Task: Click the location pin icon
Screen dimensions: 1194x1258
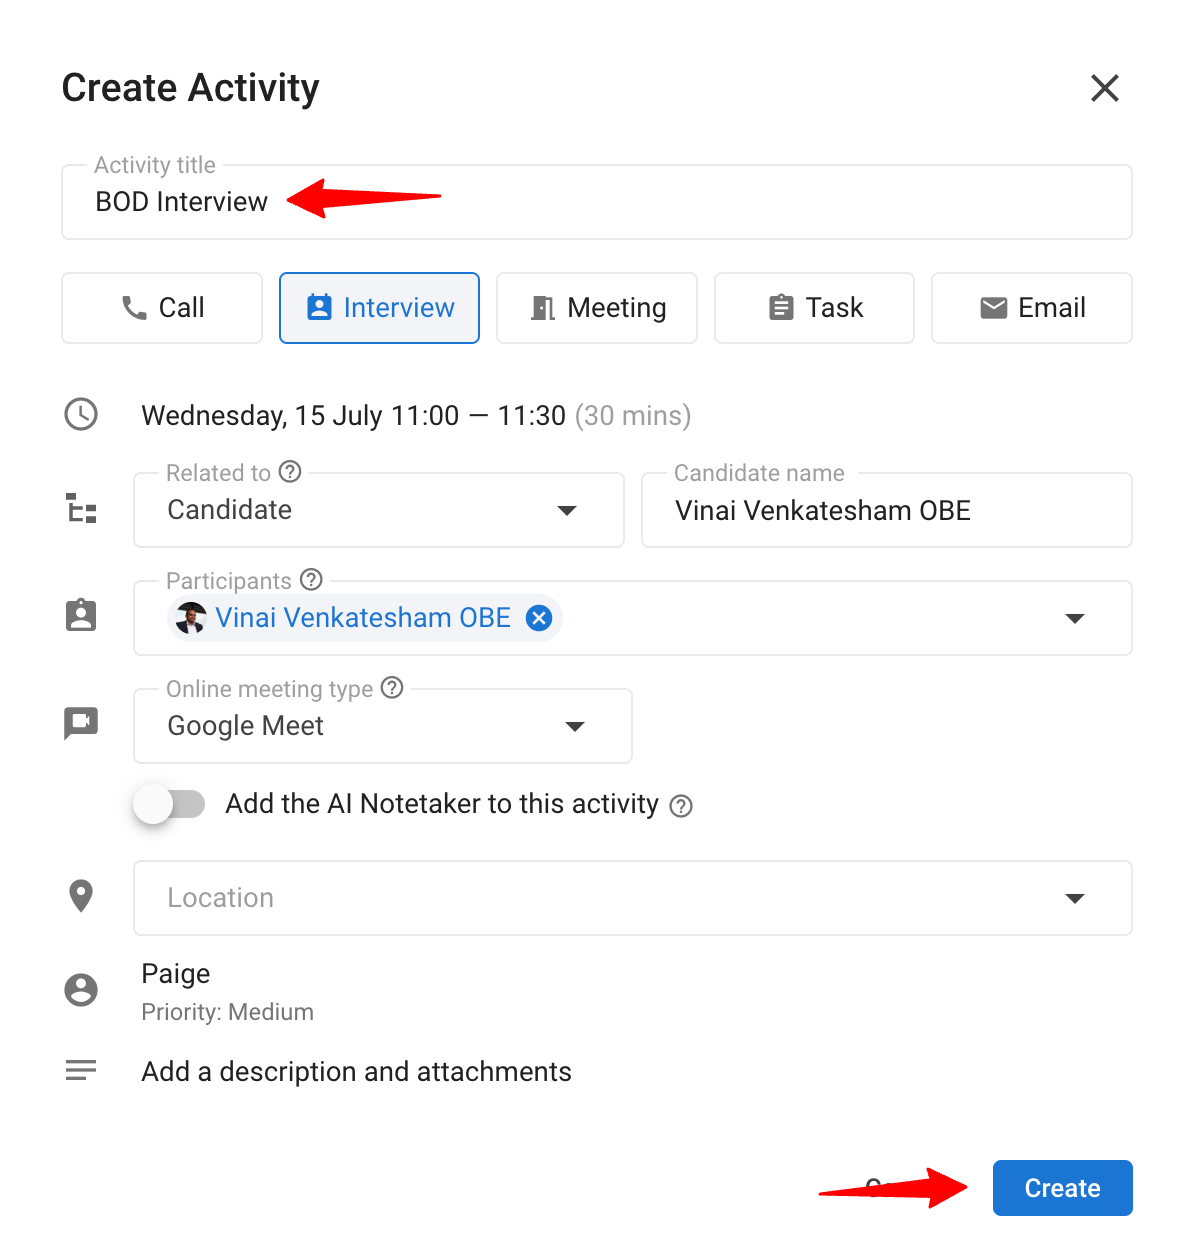Action: 81,896
